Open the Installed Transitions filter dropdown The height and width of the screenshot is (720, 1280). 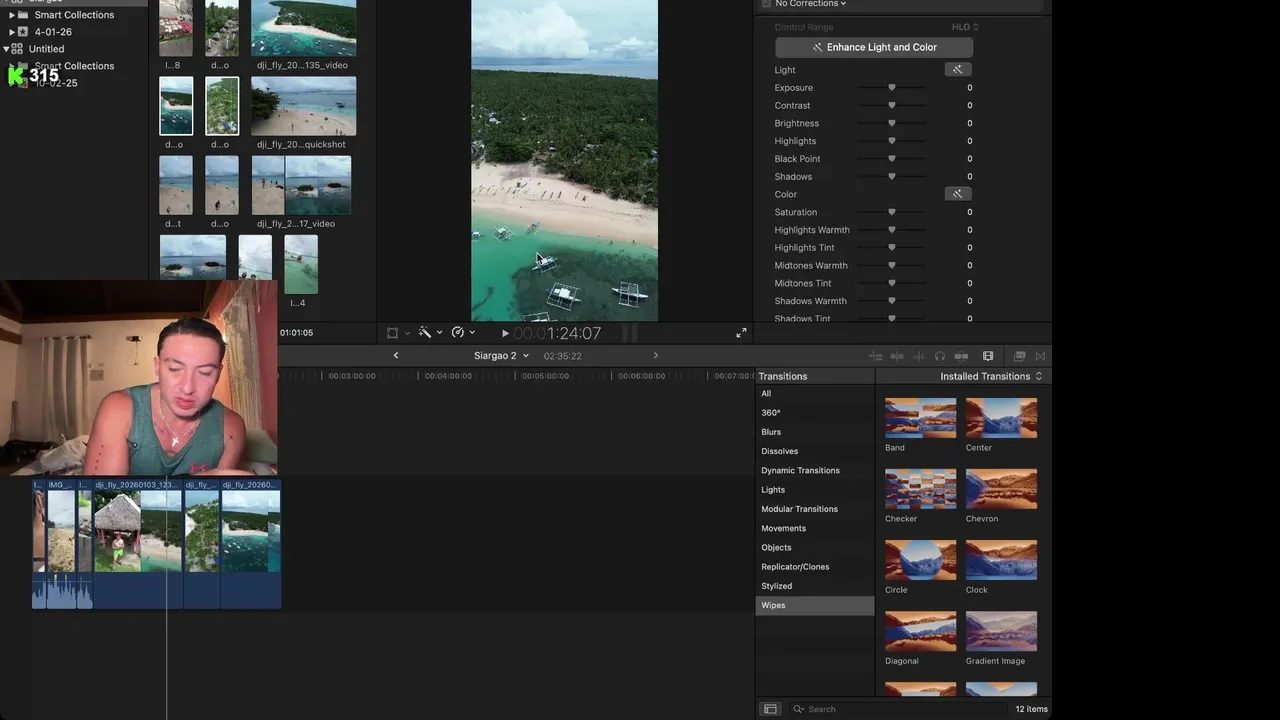pyautogui.click(x=991, y=376)
